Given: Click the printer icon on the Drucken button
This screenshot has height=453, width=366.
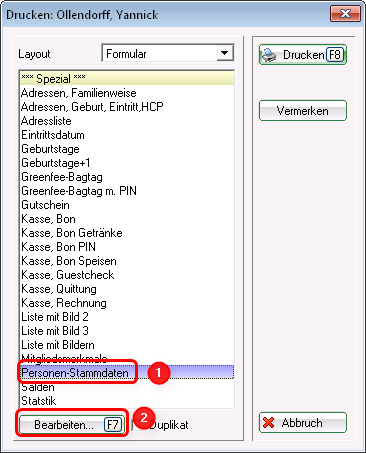Looking at the screenshot, I should [269, 55].
